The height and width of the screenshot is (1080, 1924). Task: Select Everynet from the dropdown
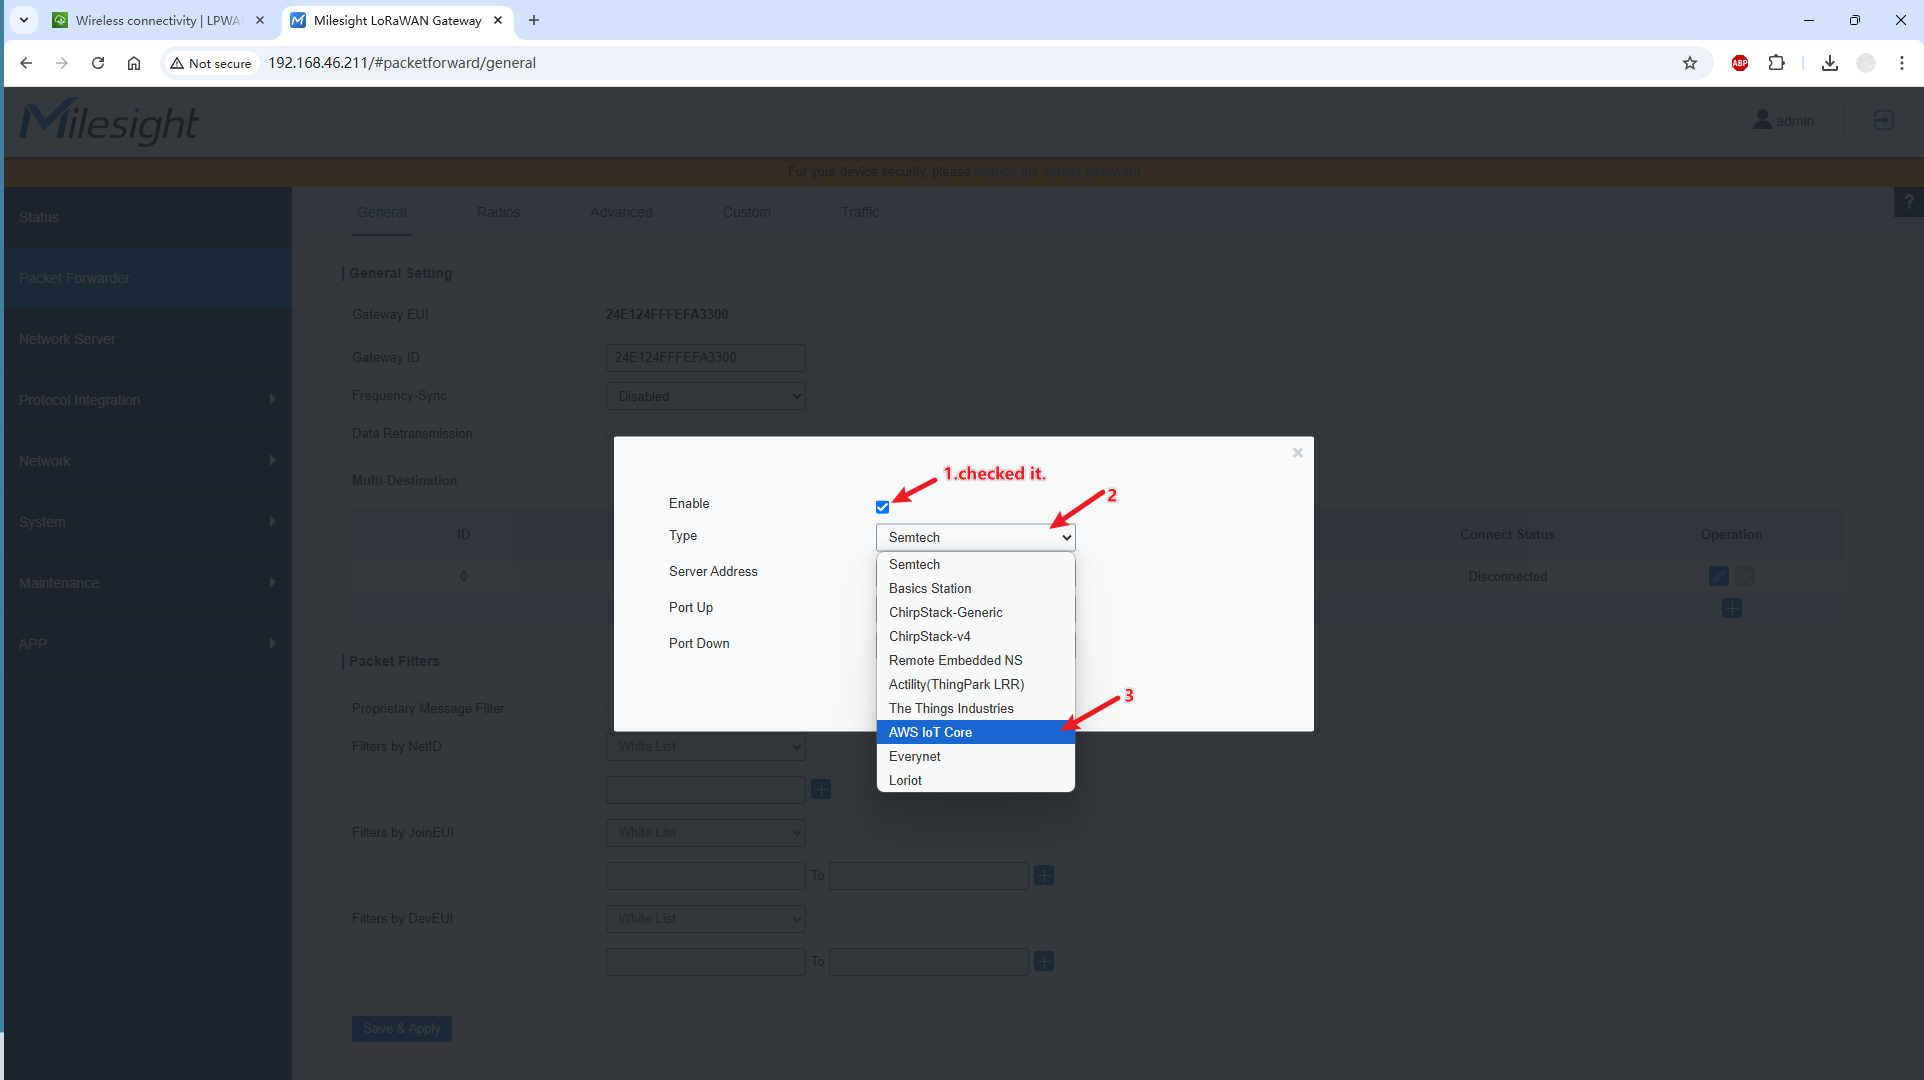point(914,757)
